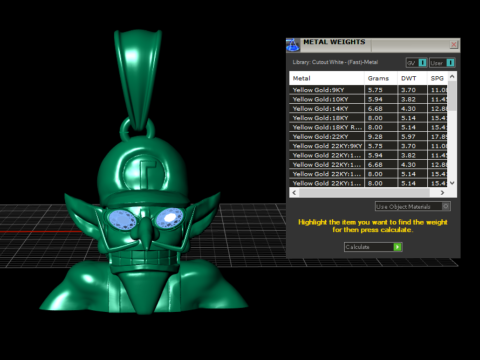The image size is (480, 360).
Task: Click the horizontal scroll left arrow
Action: coord(294,193)
